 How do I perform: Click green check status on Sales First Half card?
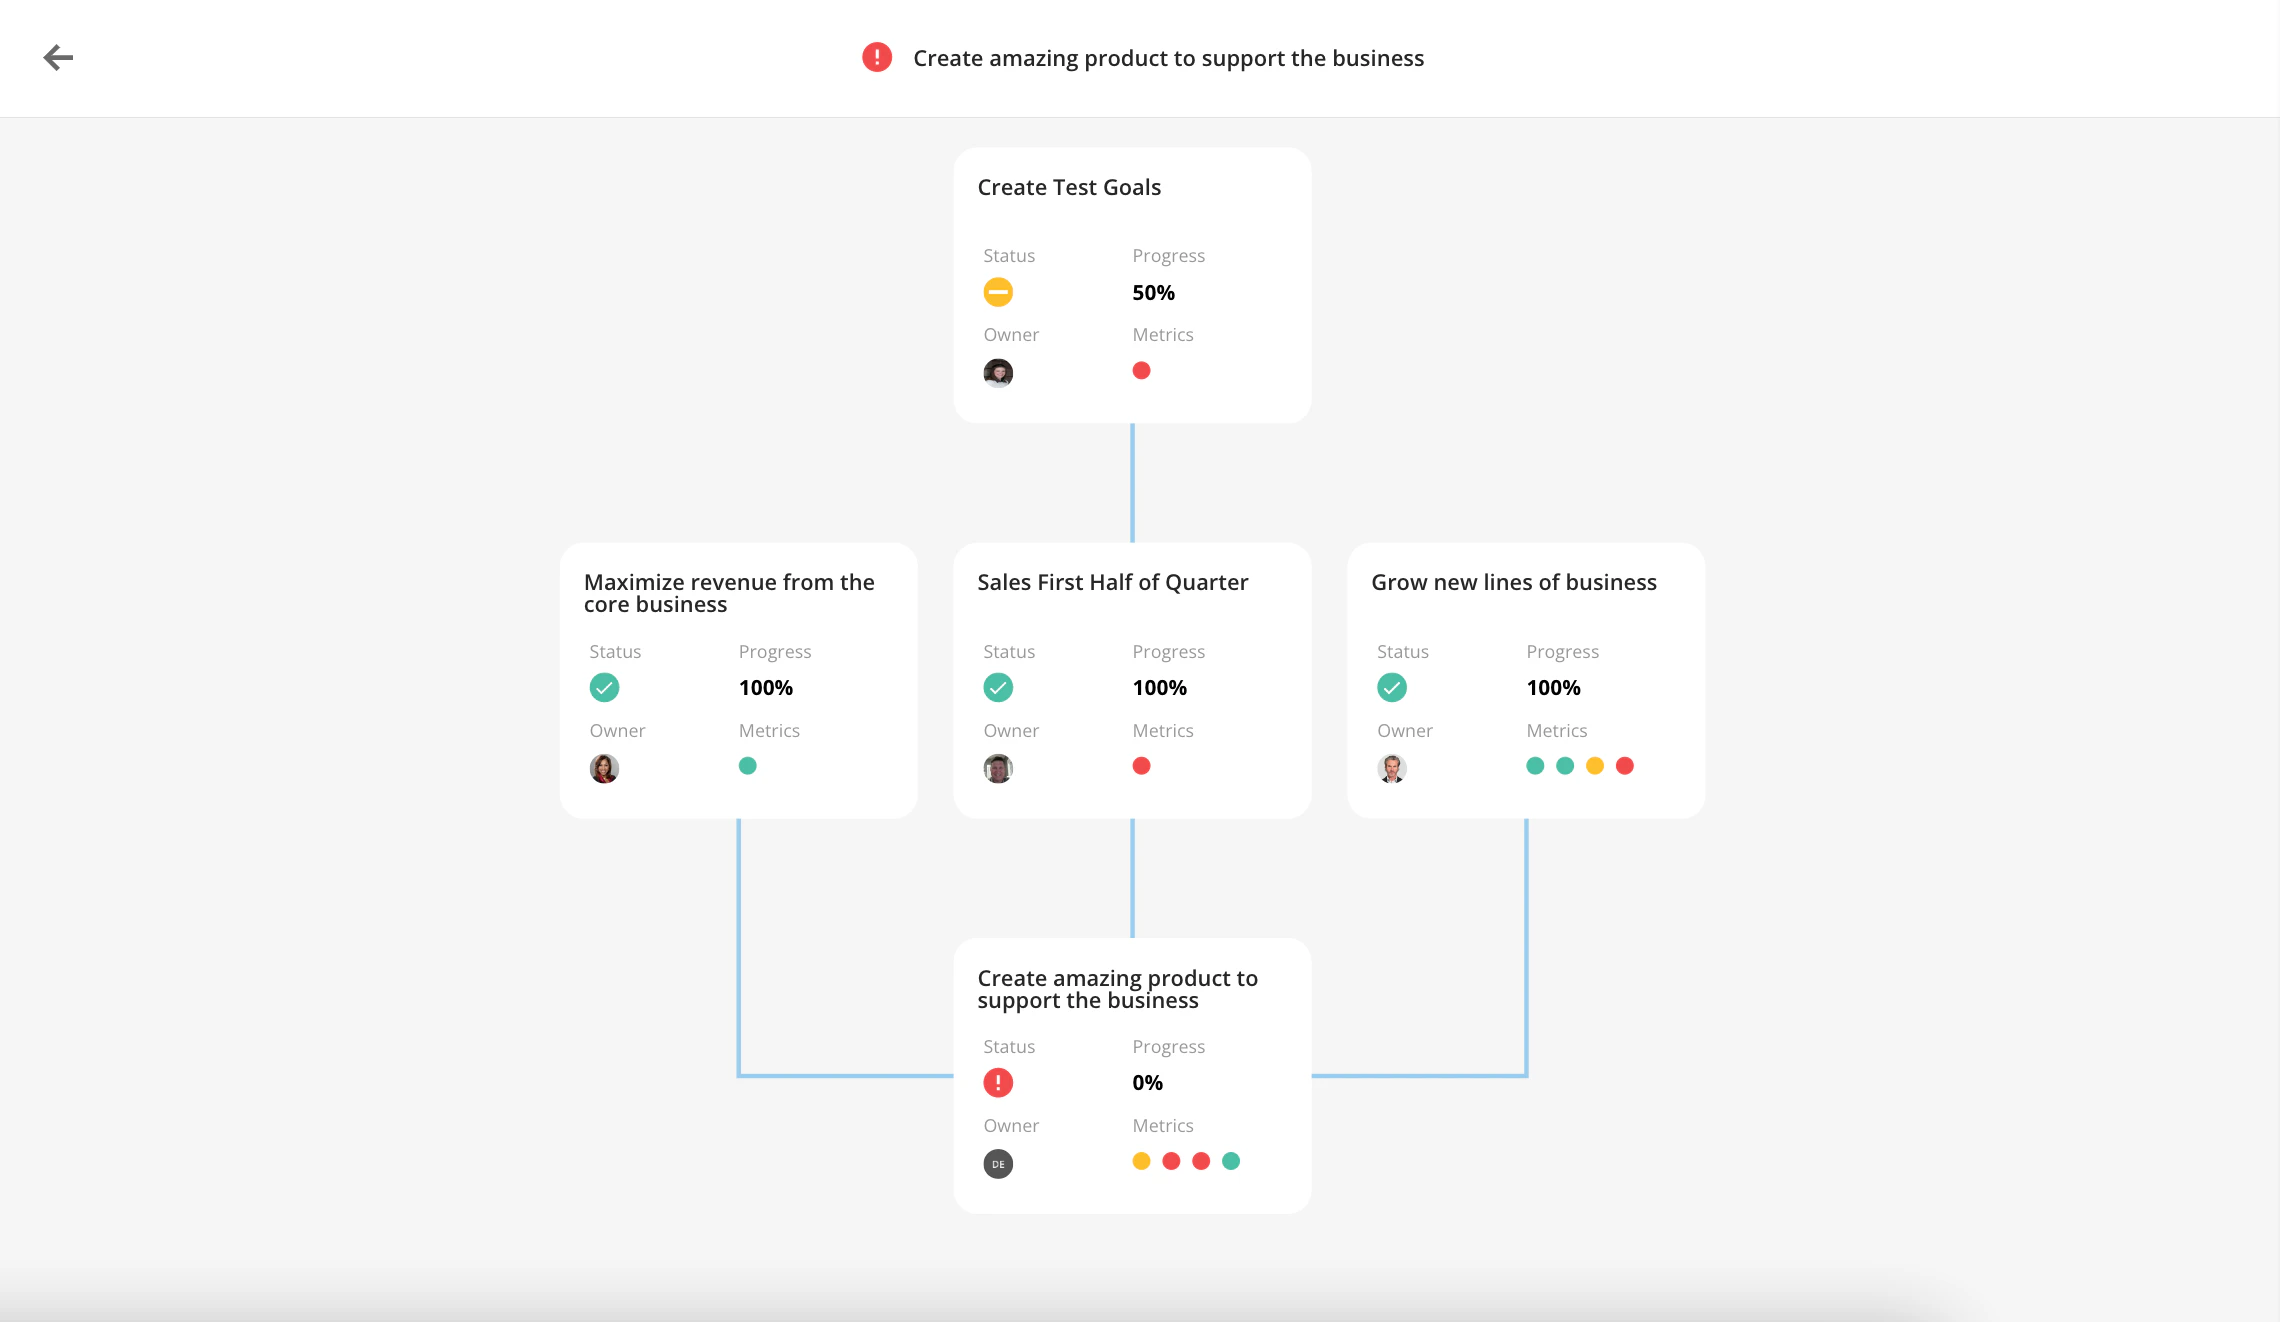998,687
